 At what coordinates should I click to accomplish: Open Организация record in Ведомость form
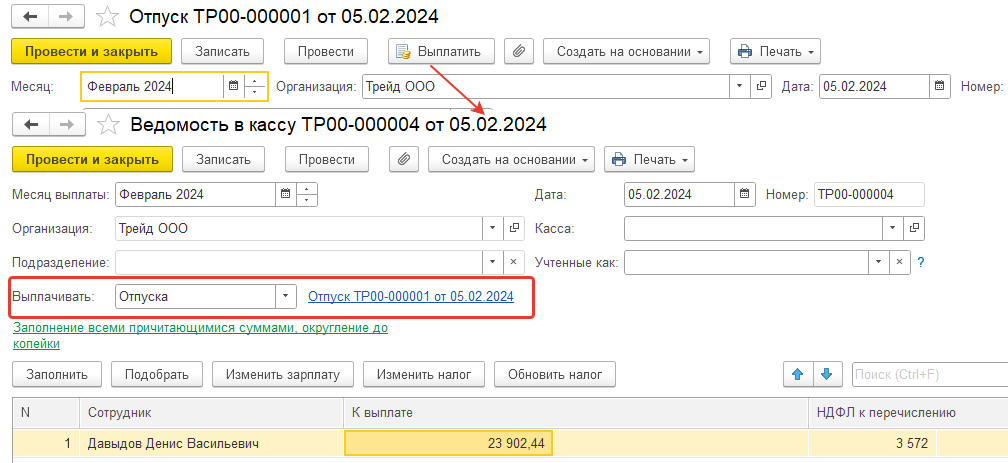click(514, 228)
